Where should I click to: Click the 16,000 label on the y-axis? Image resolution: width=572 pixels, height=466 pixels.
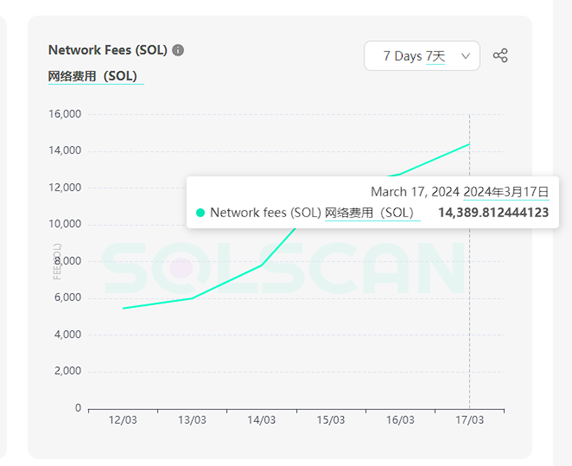pyautogui.click(x=65, y=114)
